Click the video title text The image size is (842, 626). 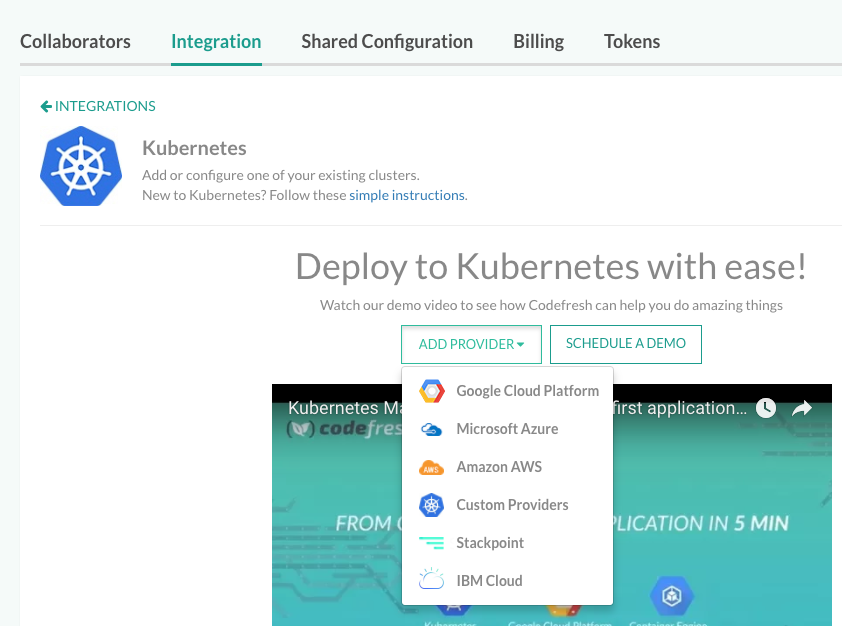click(x=346, y=408)
